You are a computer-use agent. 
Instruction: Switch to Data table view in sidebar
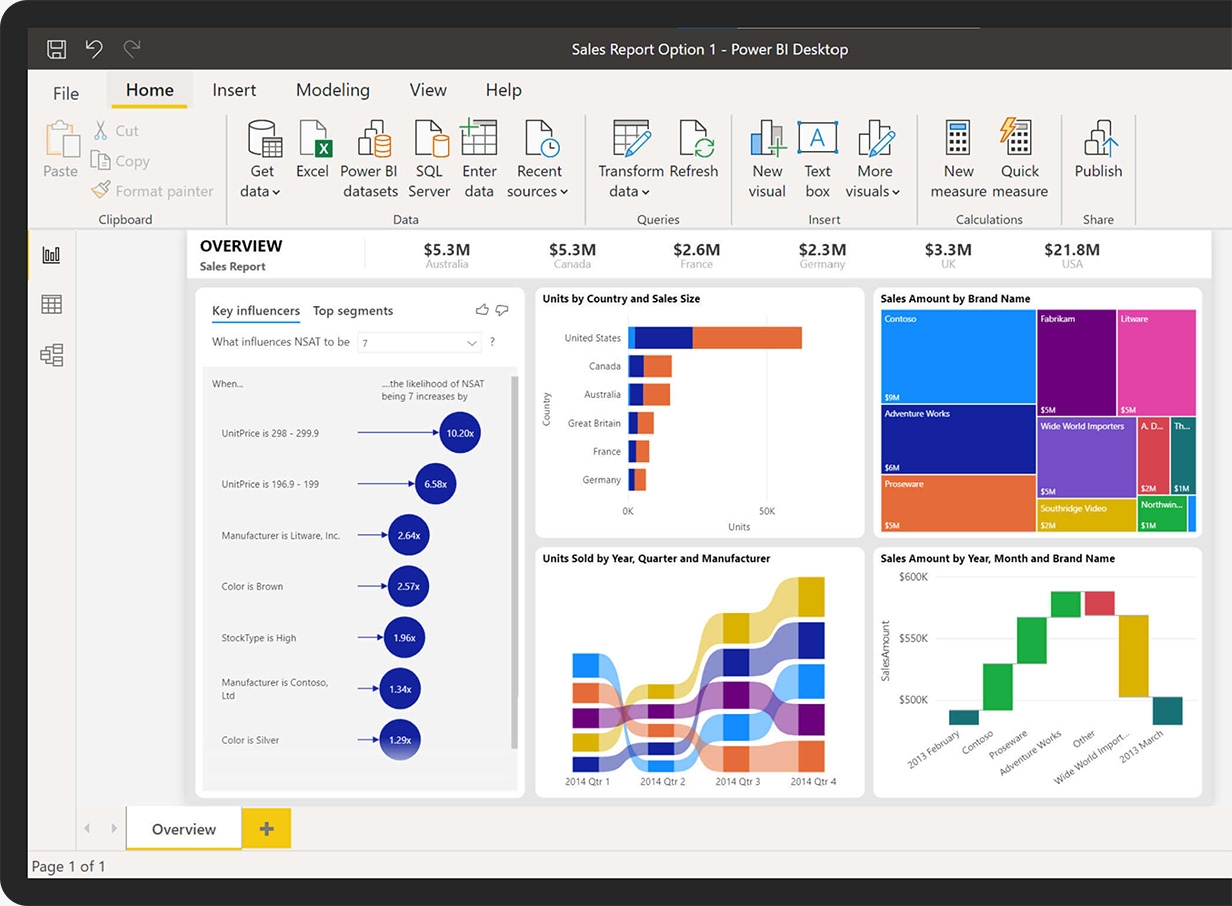[x=52, y=305]
